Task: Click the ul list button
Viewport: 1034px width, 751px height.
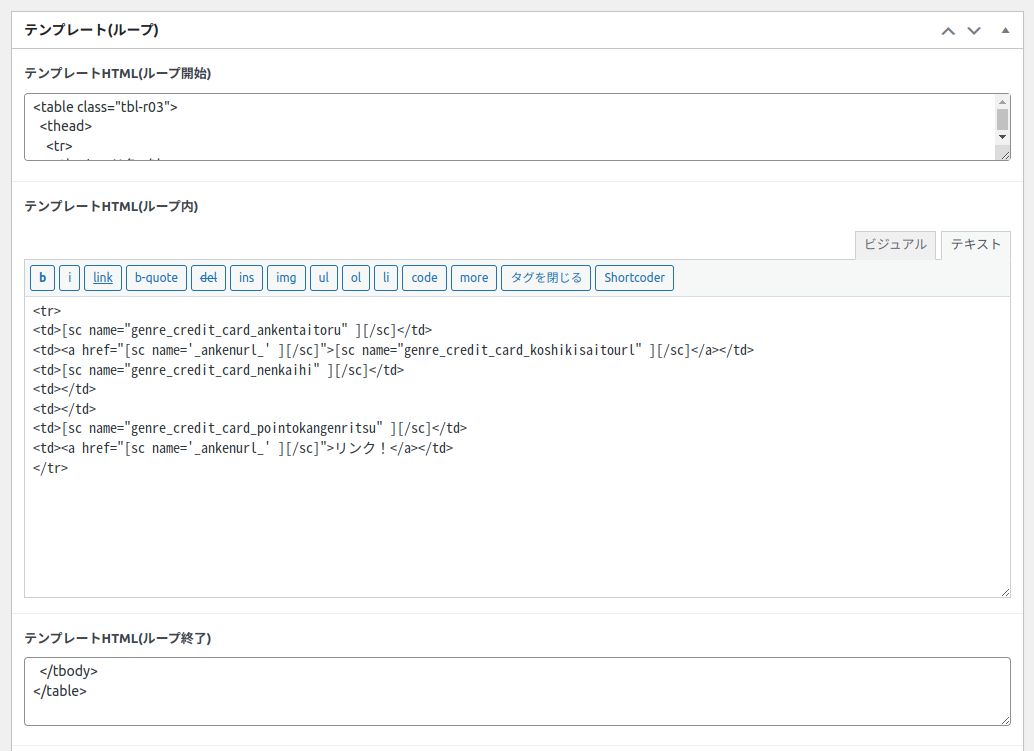Action: [x=323, y=278]
